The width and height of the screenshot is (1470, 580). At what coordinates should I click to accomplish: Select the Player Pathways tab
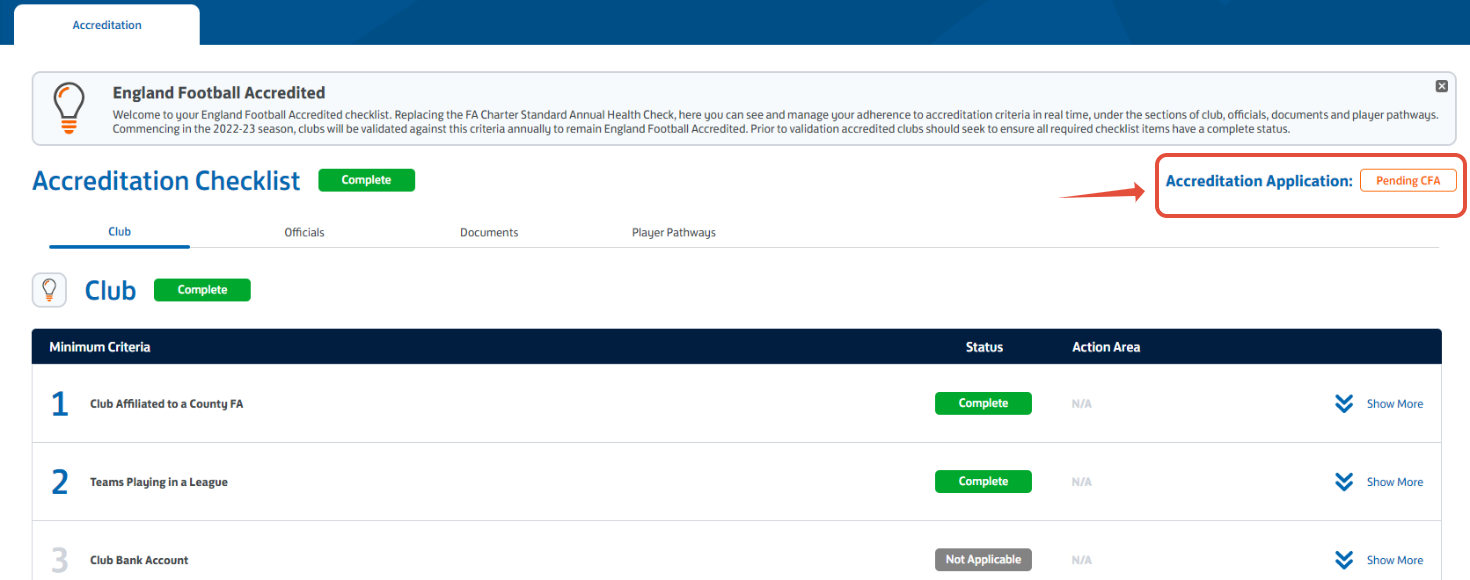point(673,231)
